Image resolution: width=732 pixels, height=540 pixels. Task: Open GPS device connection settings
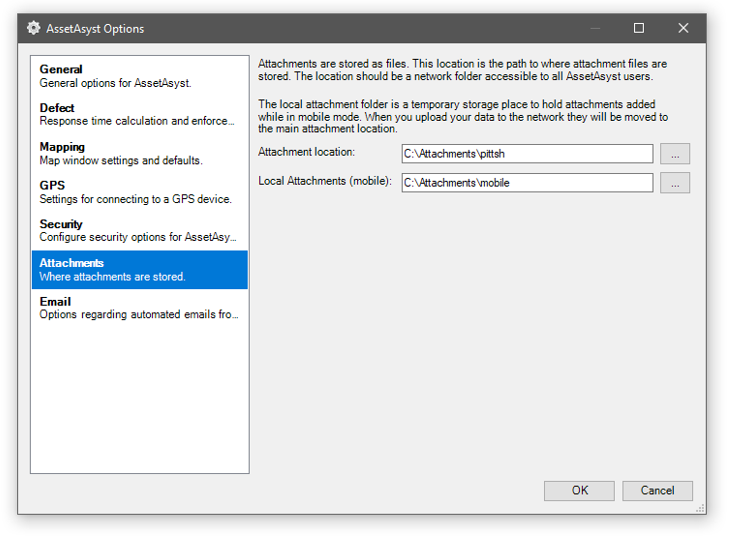(x=139, y=192)
